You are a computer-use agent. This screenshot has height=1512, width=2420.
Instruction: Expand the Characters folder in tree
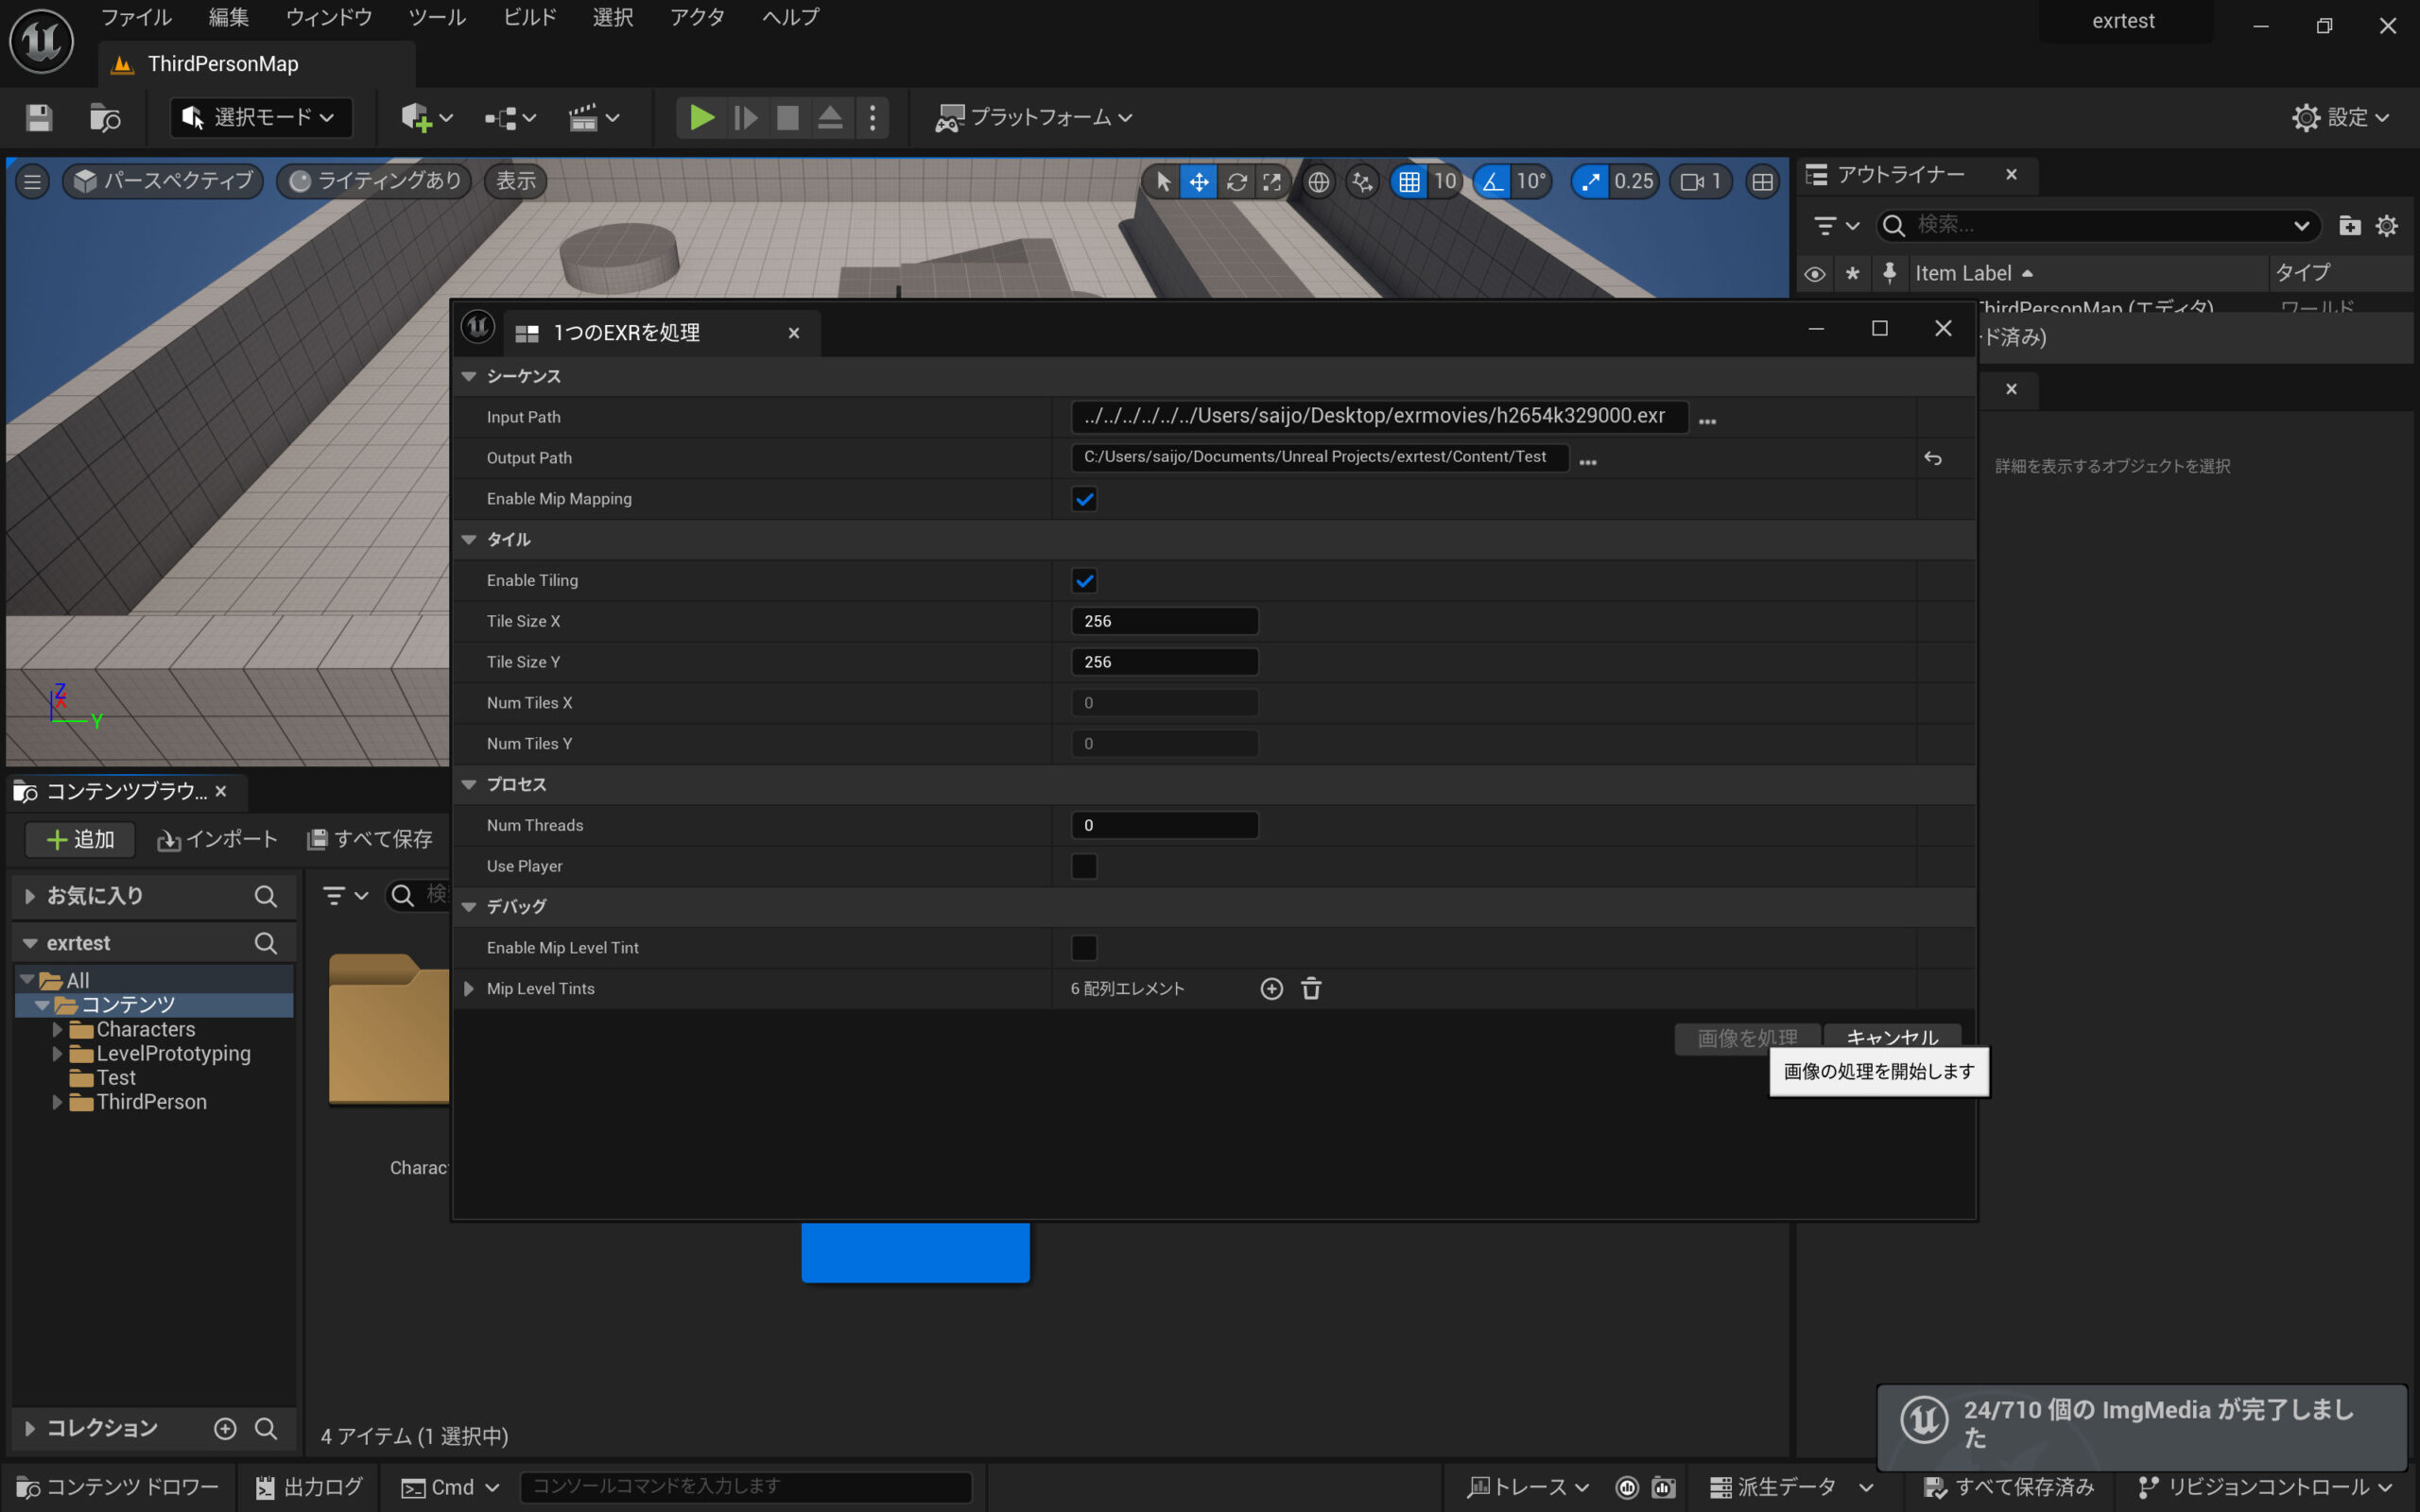tap(57, 1029)
